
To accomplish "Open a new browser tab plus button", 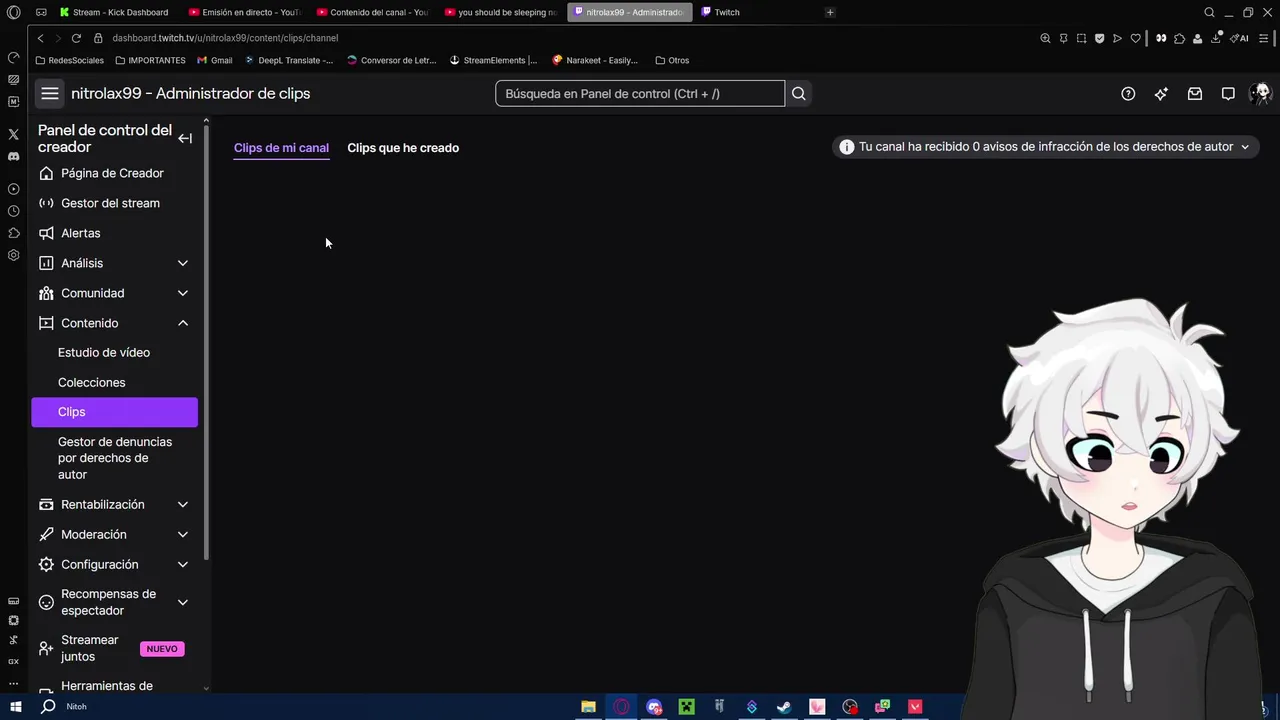I will tap(830, 12).
